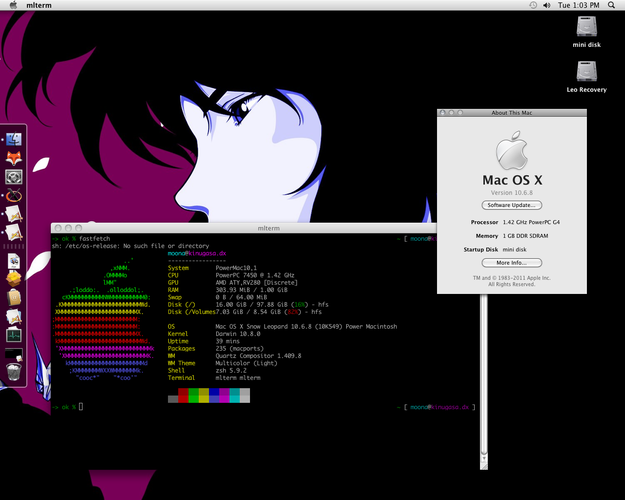Zoom the mlterm window with third titlebar button
Screen dimensions: 625x500
pyautogui.click(x=79, y=228)
